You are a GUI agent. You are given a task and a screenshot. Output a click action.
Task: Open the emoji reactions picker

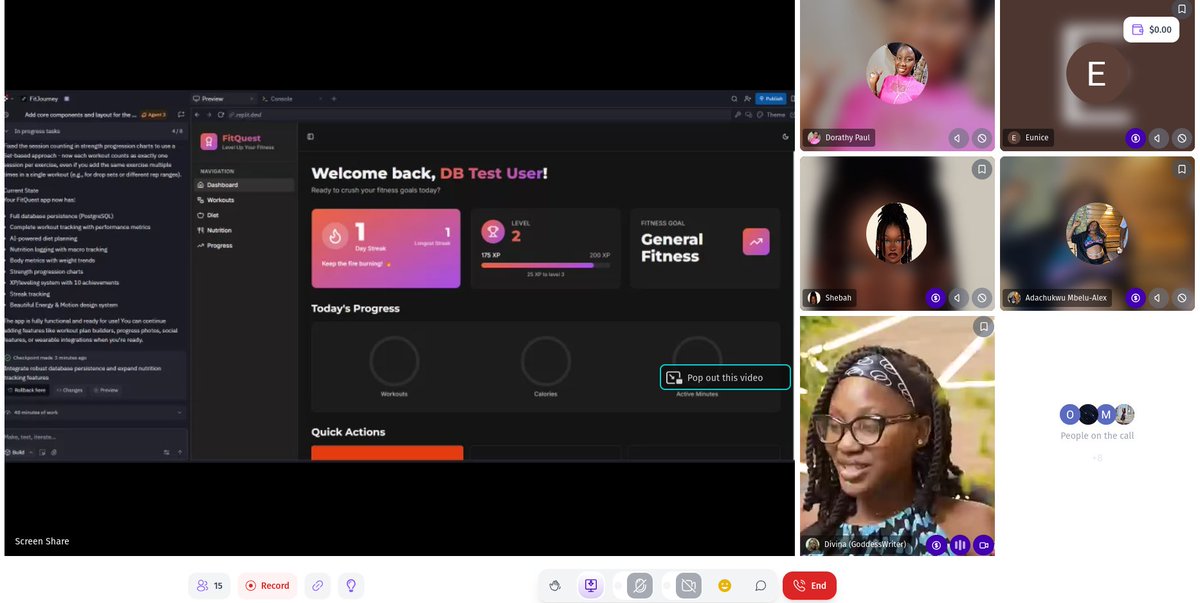tap(725, 585)
